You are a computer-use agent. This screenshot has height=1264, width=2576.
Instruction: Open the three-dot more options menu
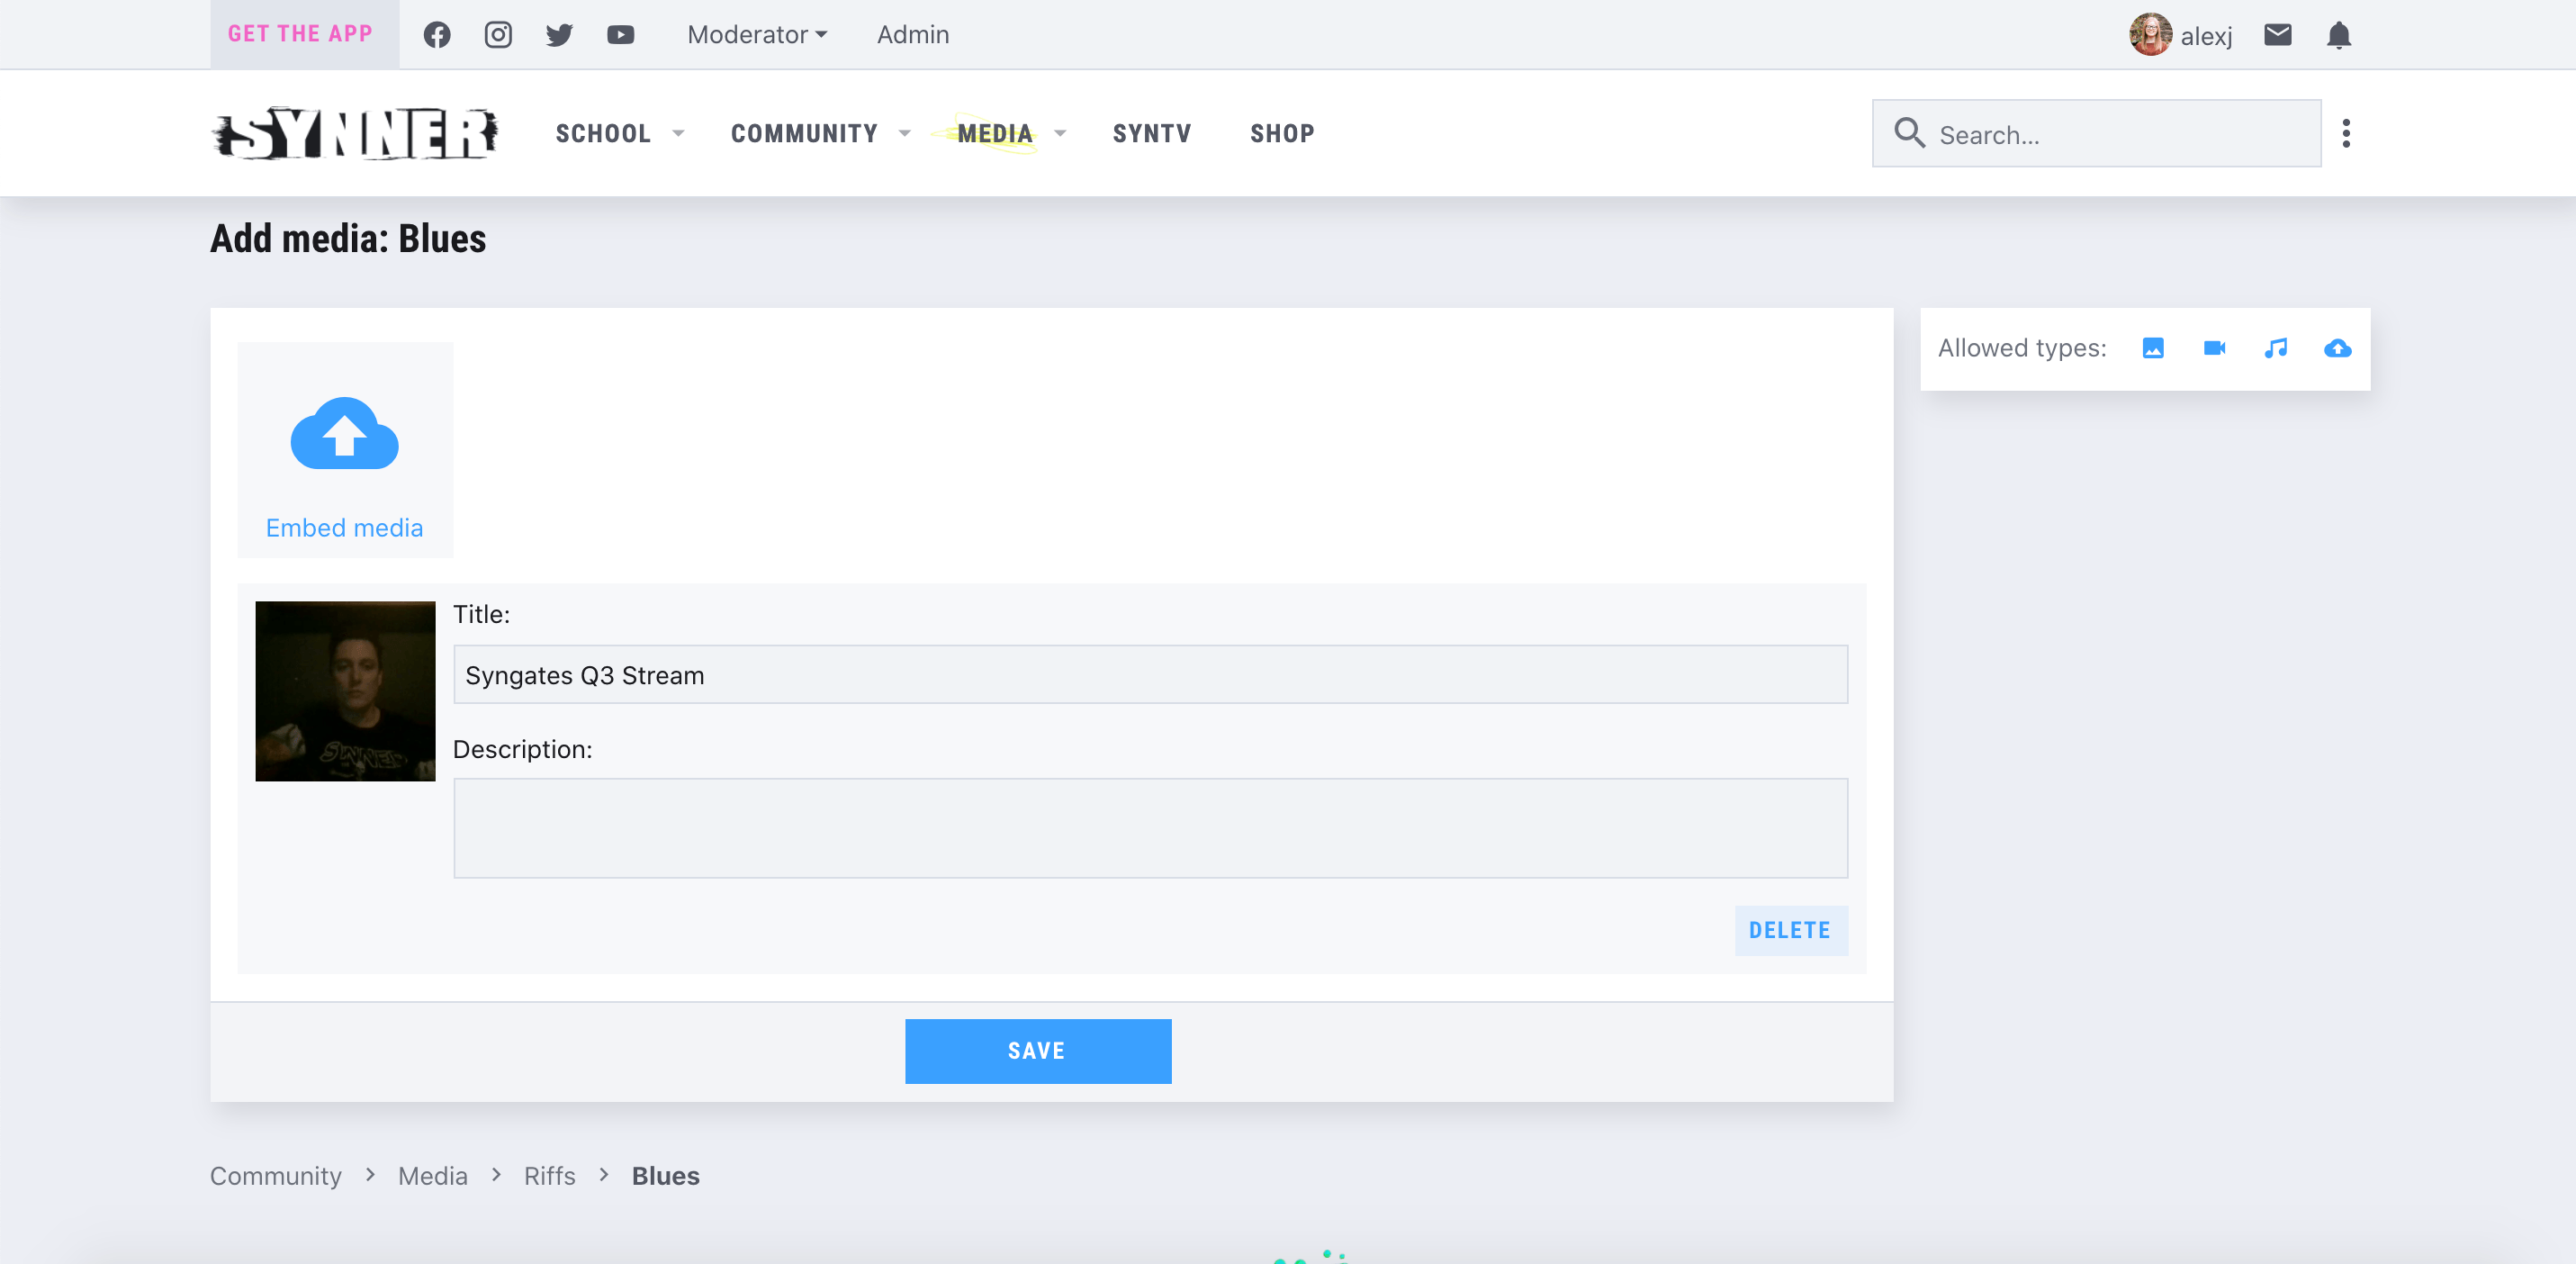[2346, 133]
